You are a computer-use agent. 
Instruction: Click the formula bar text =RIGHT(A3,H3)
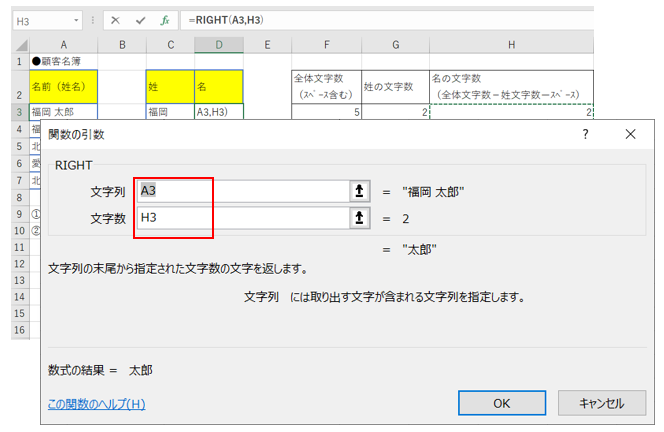pos(225,20)
